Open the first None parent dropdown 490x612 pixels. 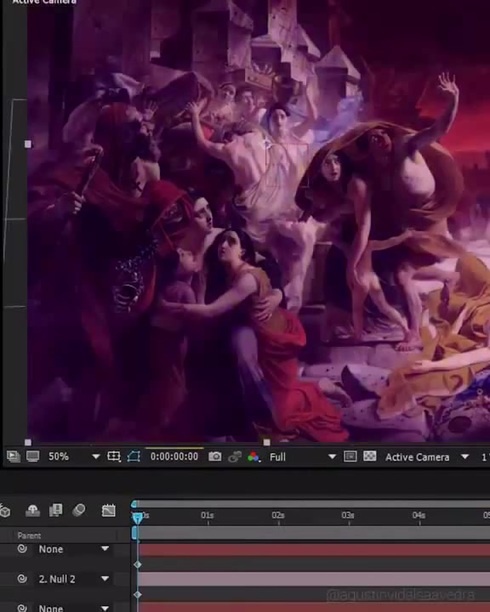(73, 549)
